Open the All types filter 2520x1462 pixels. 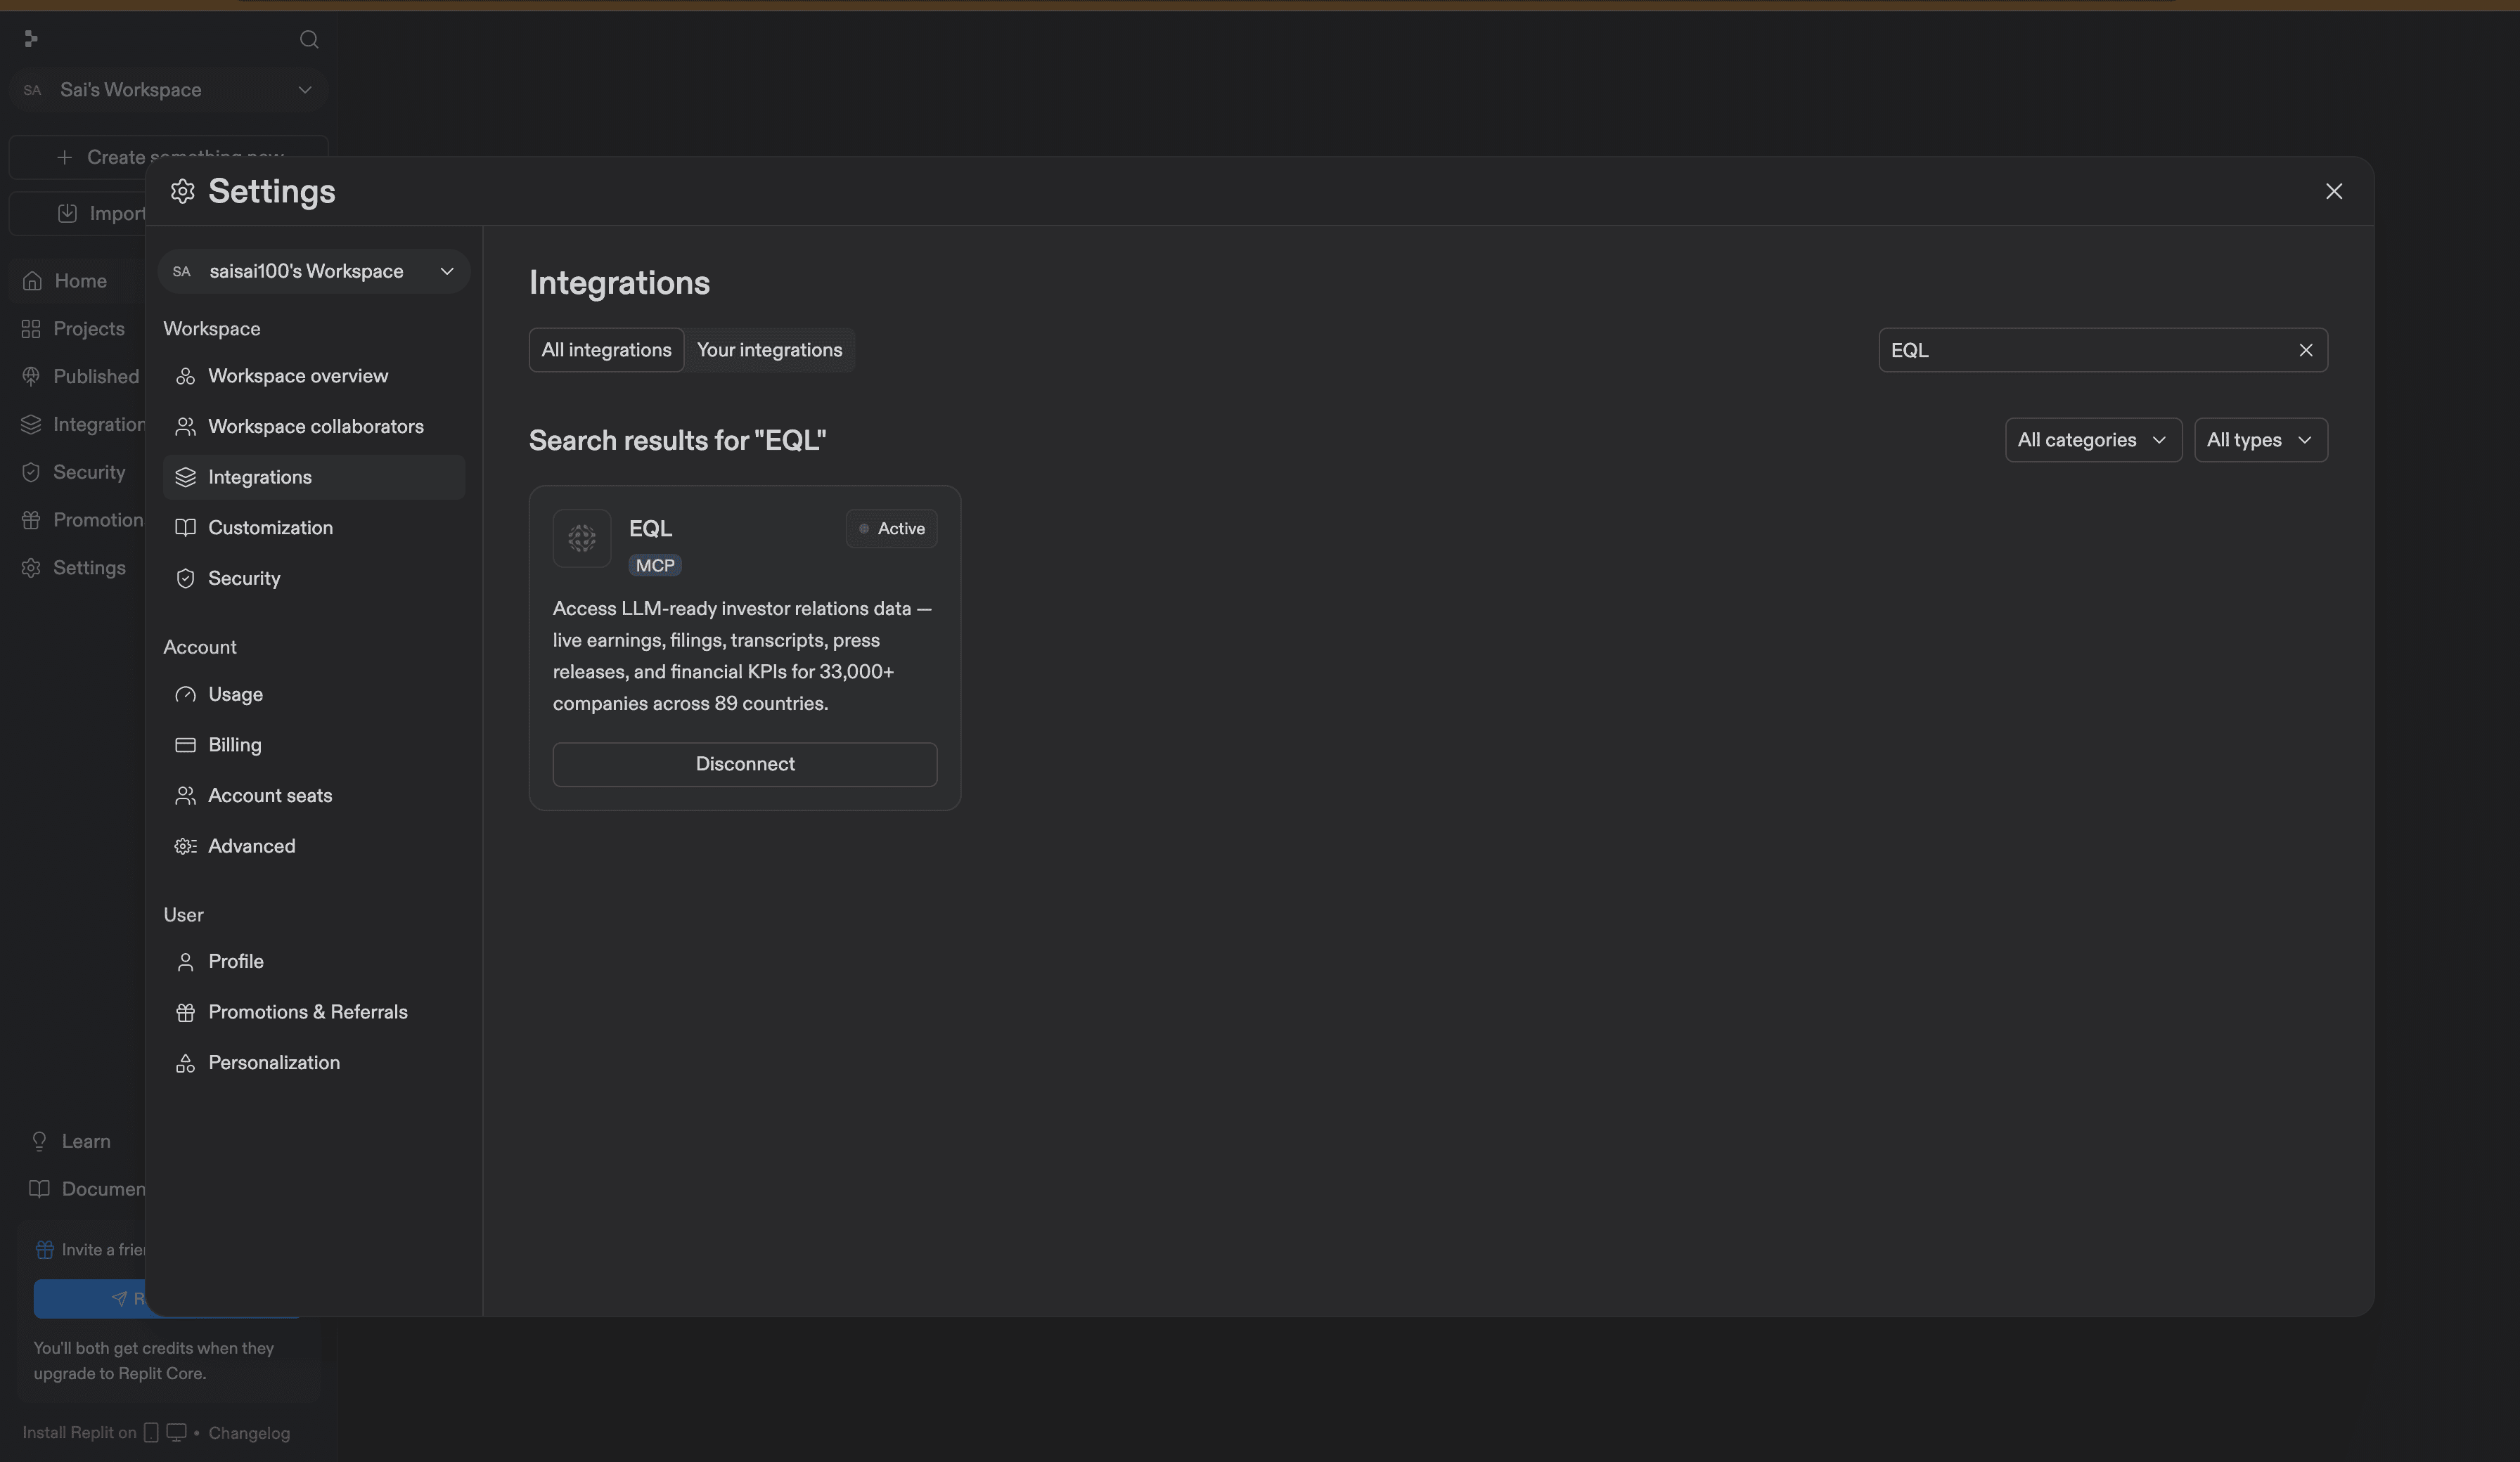(2260, 440)
